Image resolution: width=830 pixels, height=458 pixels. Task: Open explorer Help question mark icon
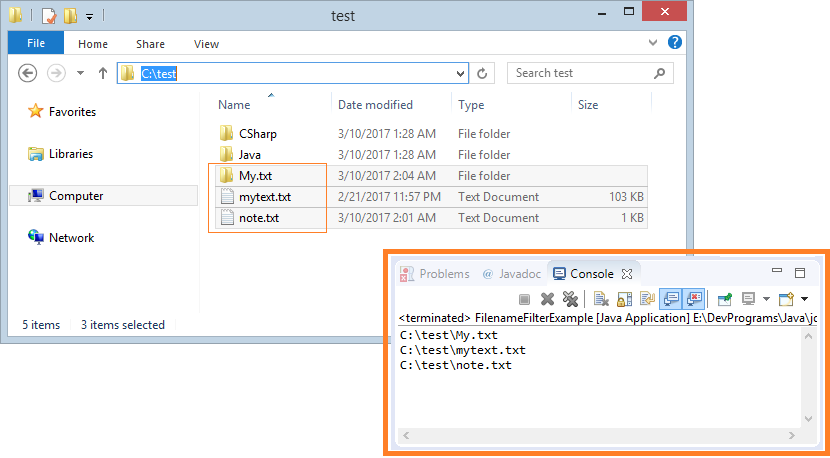[x=675, y=43]
